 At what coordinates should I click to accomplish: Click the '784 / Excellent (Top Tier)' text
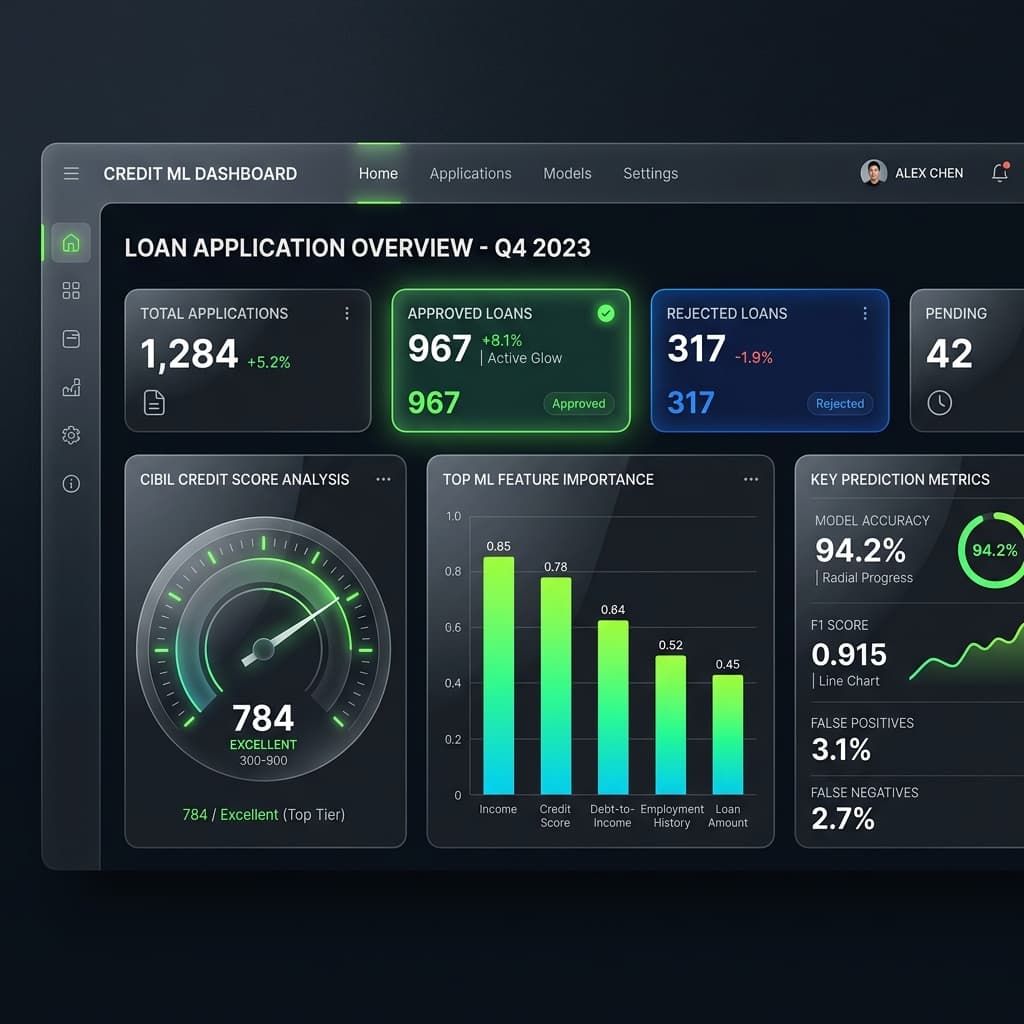(x=263, y=814)
